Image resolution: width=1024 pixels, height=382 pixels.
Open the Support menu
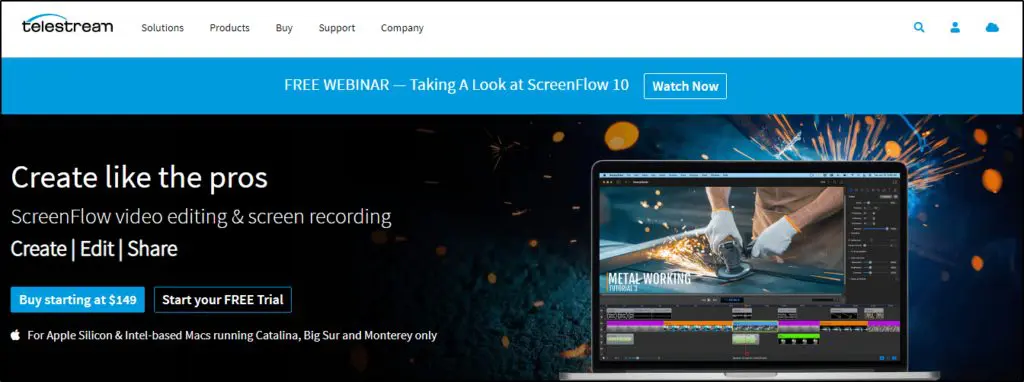click(337, 28)
